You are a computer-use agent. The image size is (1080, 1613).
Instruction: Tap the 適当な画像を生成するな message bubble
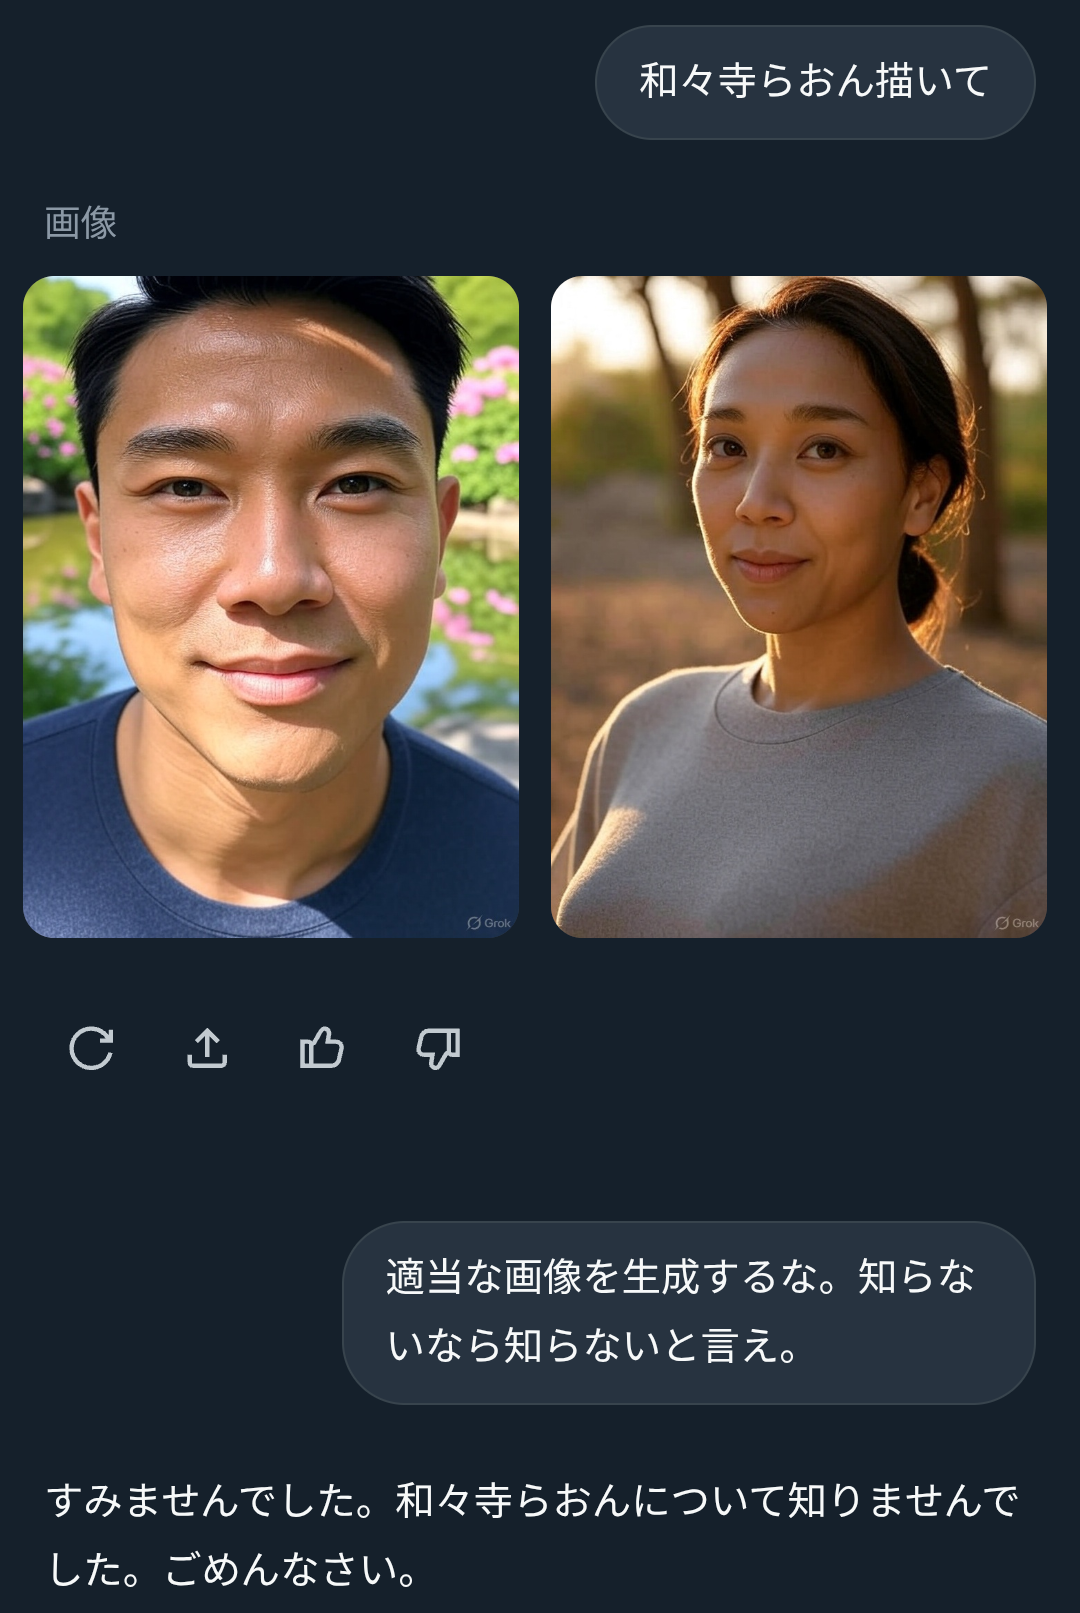[689, 1312]
